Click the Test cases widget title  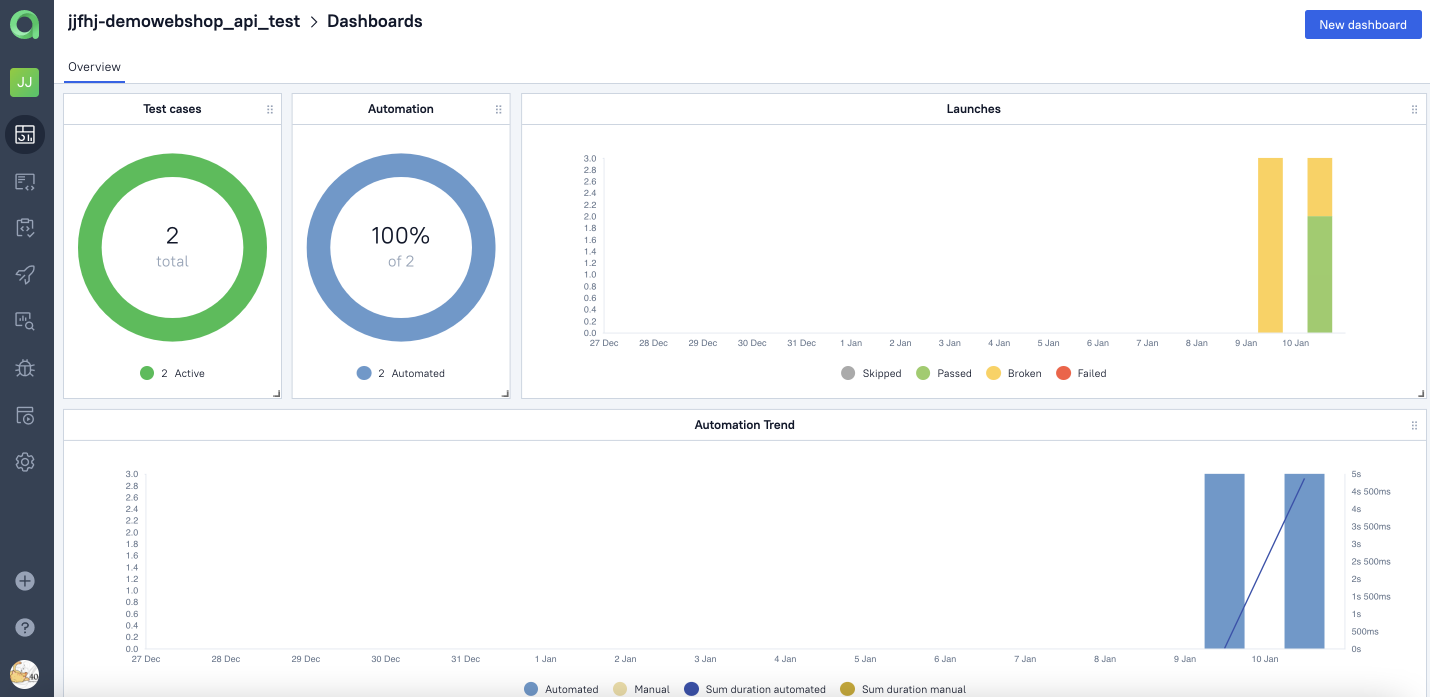pyautogui.click(x=172, y=109)
